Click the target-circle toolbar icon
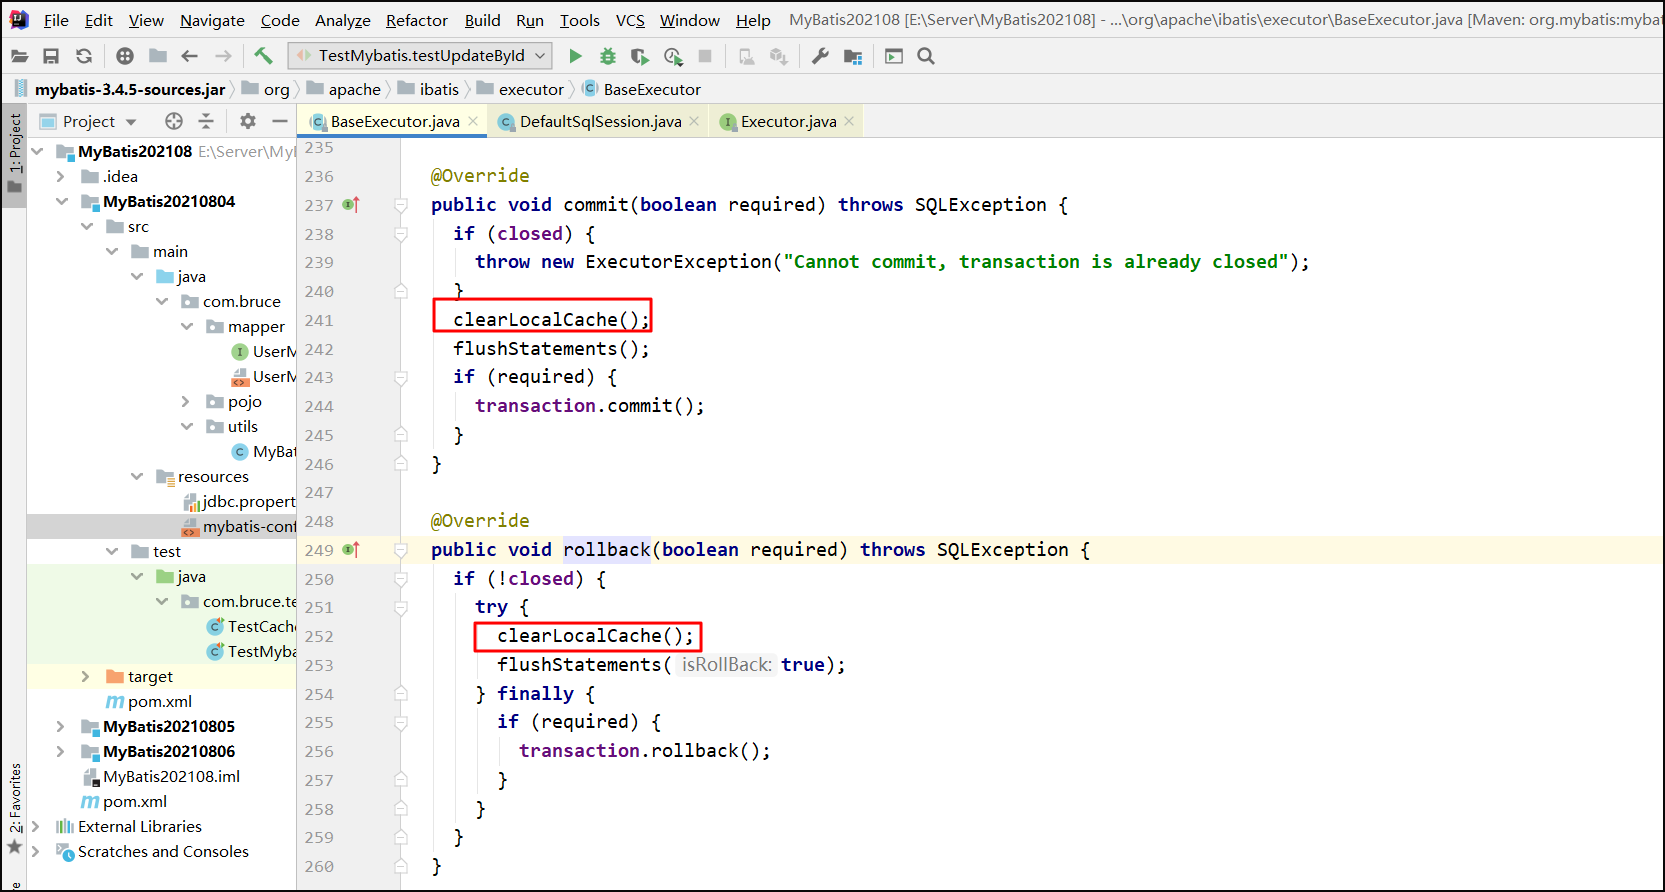 pos(125,56)
